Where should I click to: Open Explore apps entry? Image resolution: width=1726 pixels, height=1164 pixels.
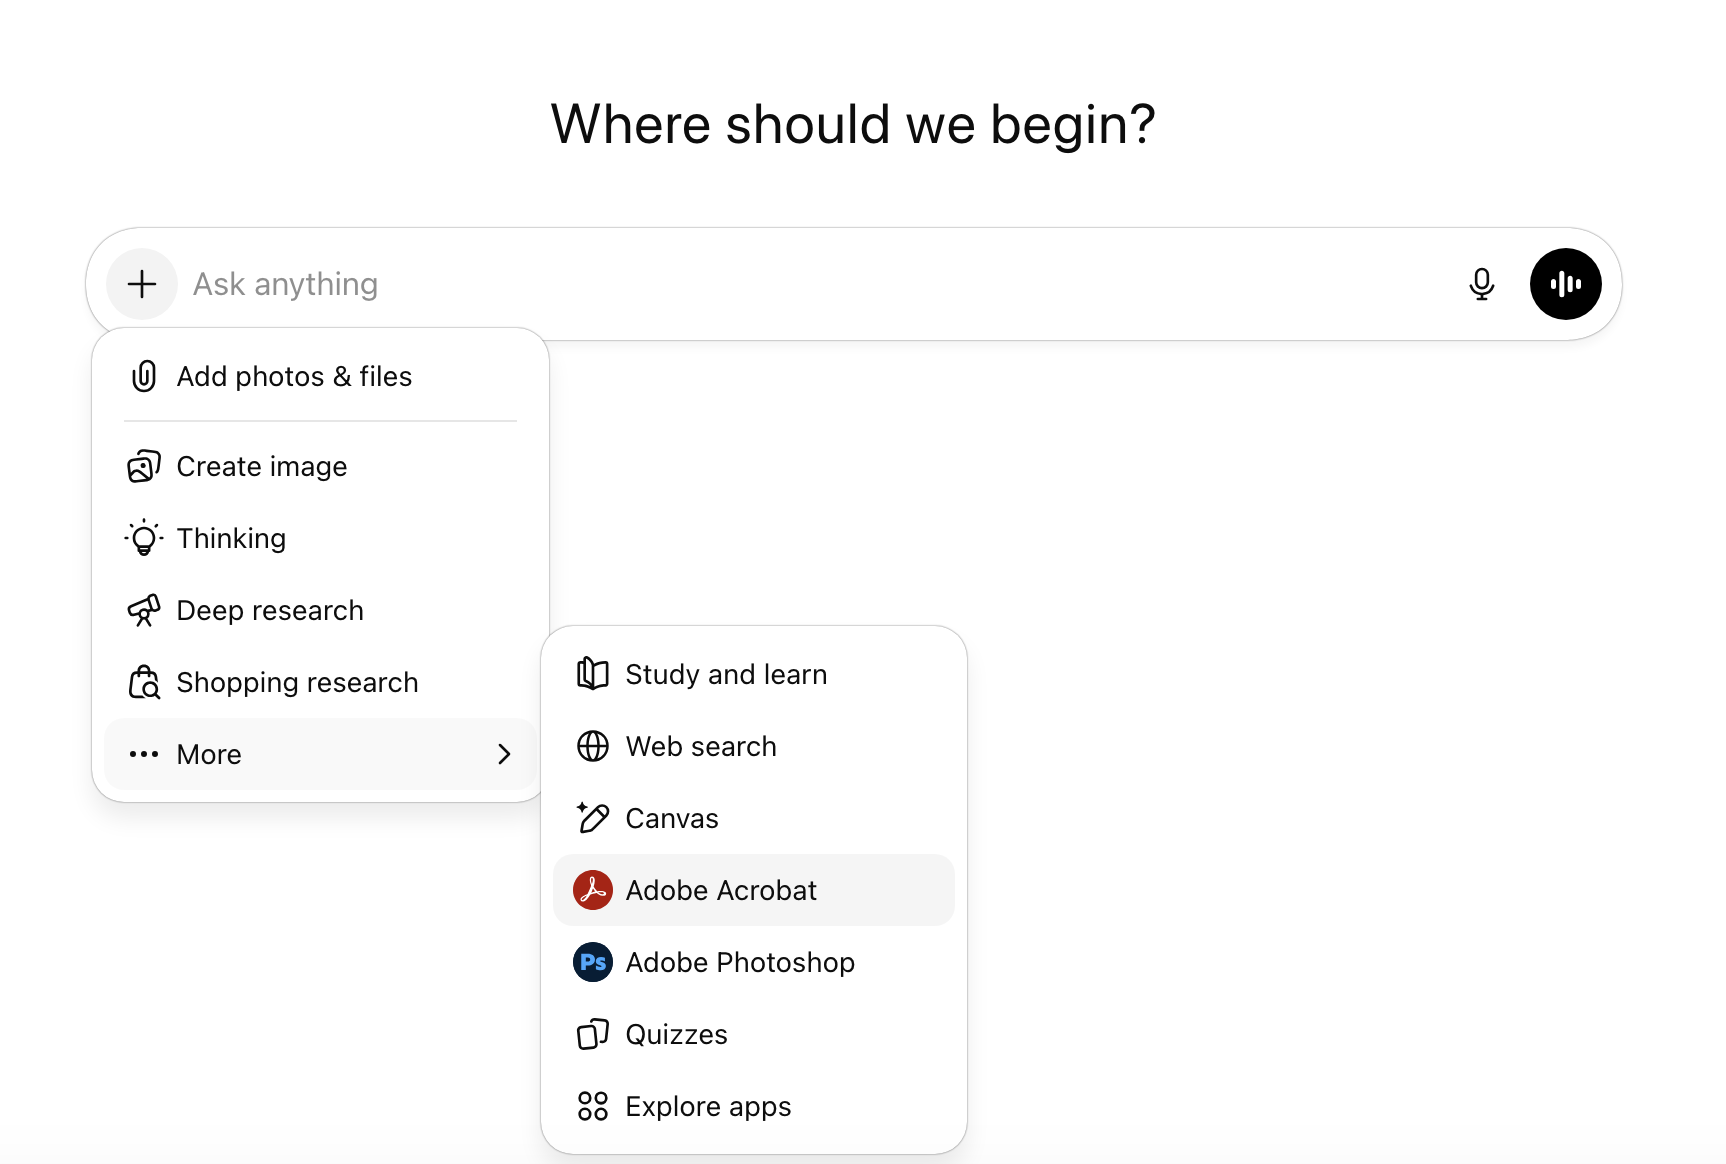pyautogui.click(x=708, y=1107)
